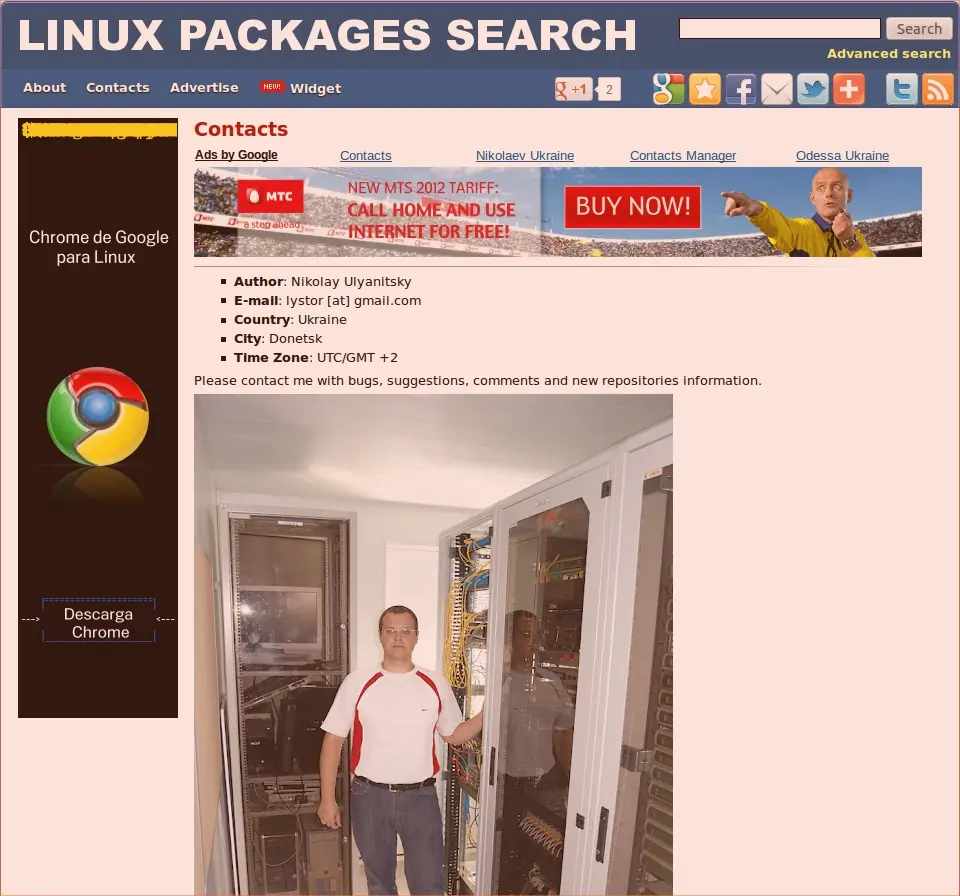The width and height of the screenshot is (960, 896).
Task: Click the MTC logo in the banner ad
Action: pos(270,196)
